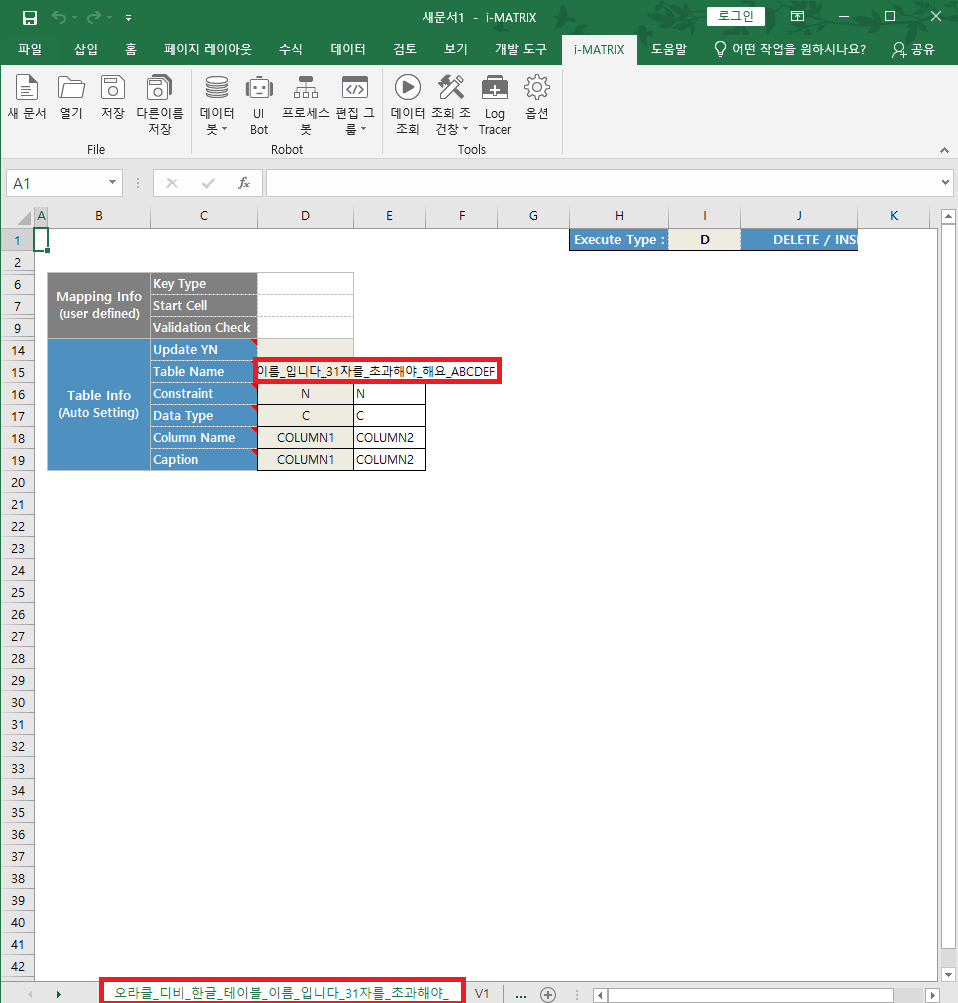Click the Process Bot (프로세스 봇) icon
This screenshot has width=958, height=1003.
[306, 104]
